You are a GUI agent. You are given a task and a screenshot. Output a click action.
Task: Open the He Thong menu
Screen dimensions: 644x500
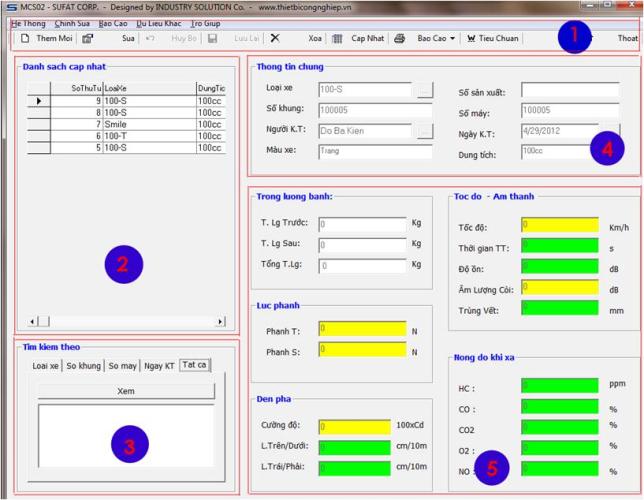coord(29,22)
